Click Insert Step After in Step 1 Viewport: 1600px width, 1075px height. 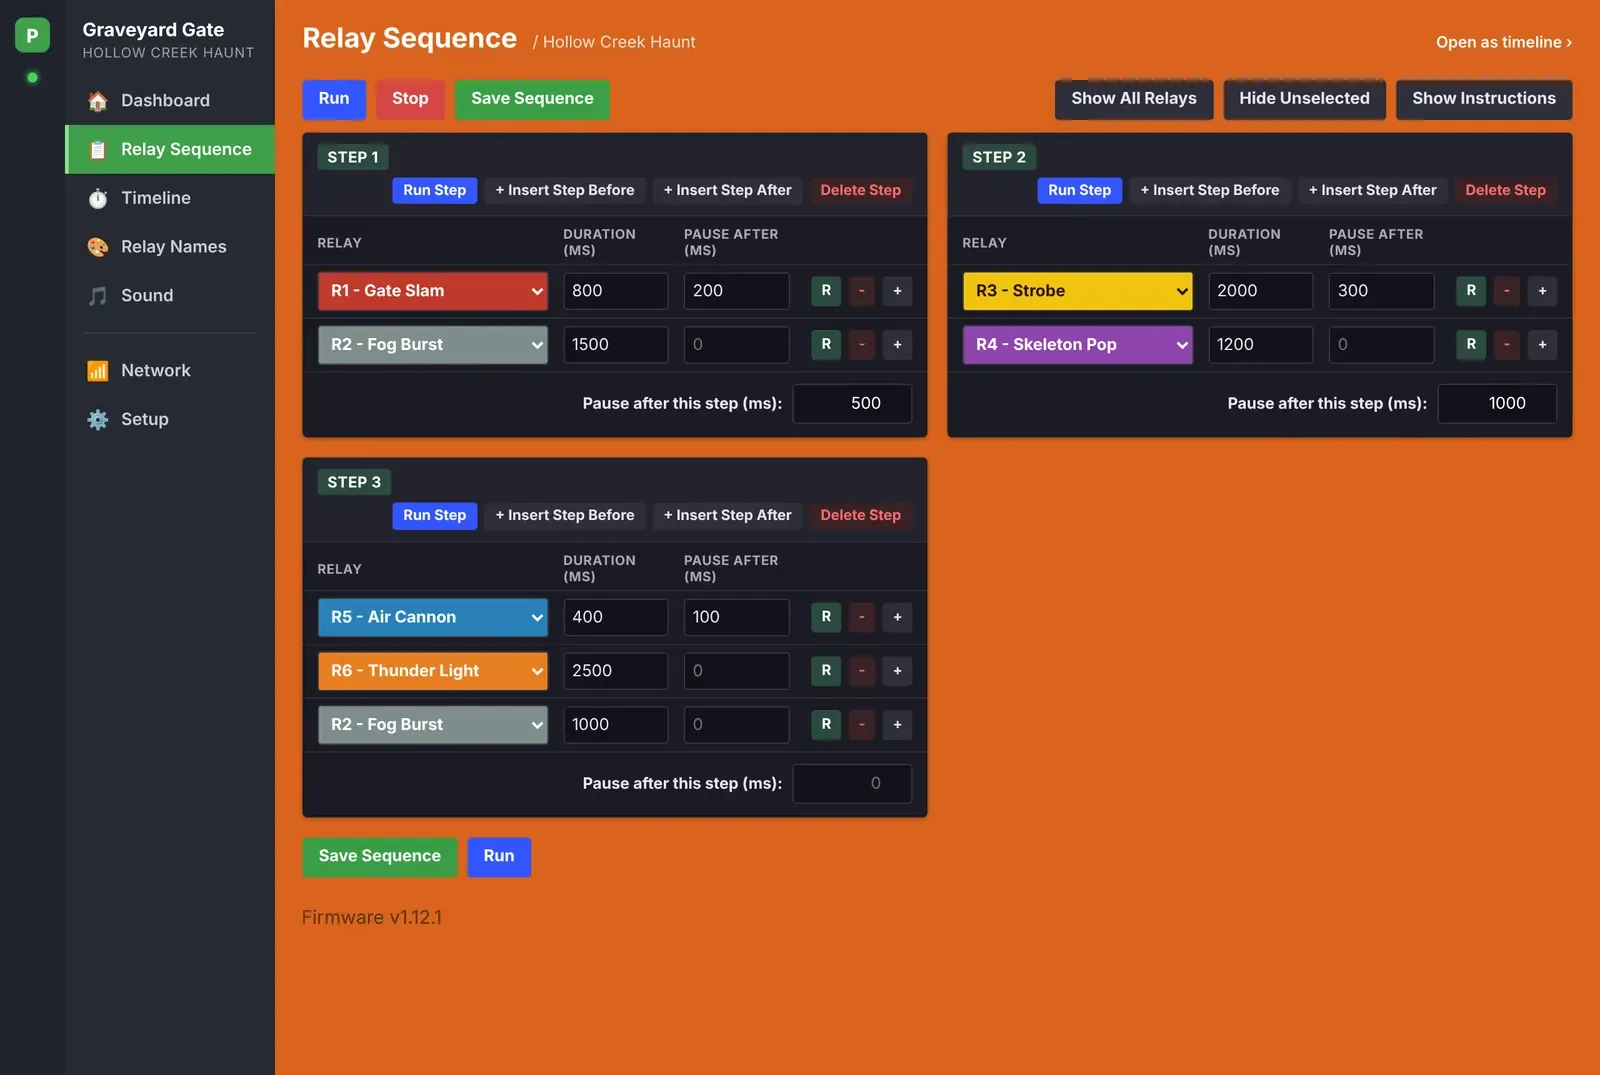[728, 190]
